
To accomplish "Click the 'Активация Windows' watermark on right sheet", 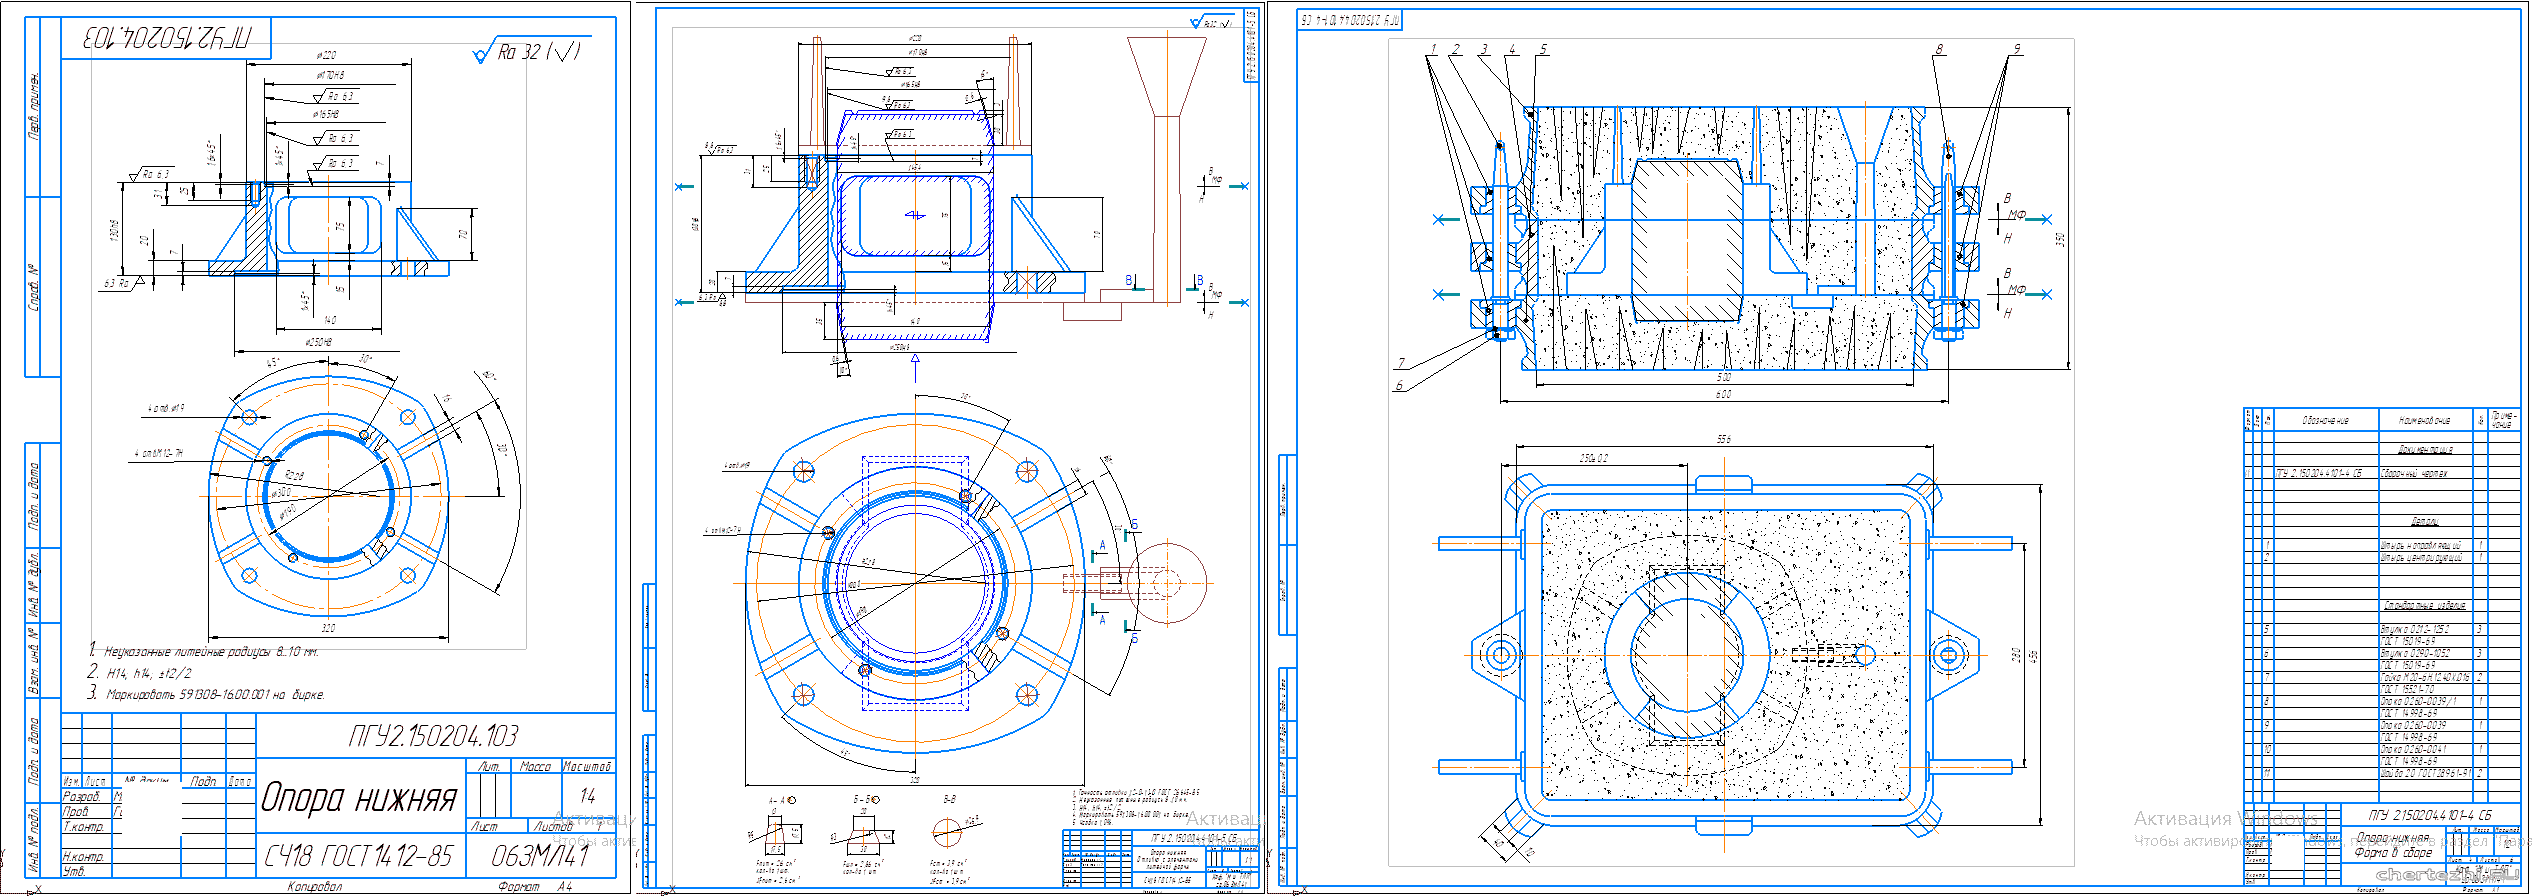I will click(2224, 819).
